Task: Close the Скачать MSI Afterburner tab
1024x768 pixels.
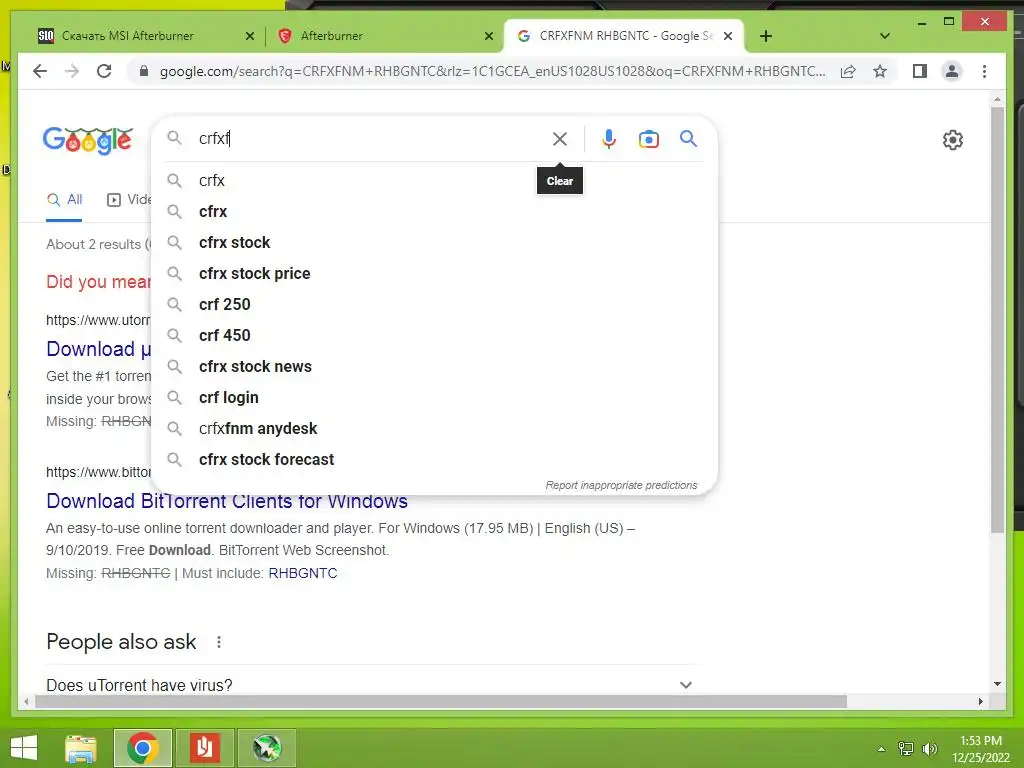Action: (x=249, y=36)
